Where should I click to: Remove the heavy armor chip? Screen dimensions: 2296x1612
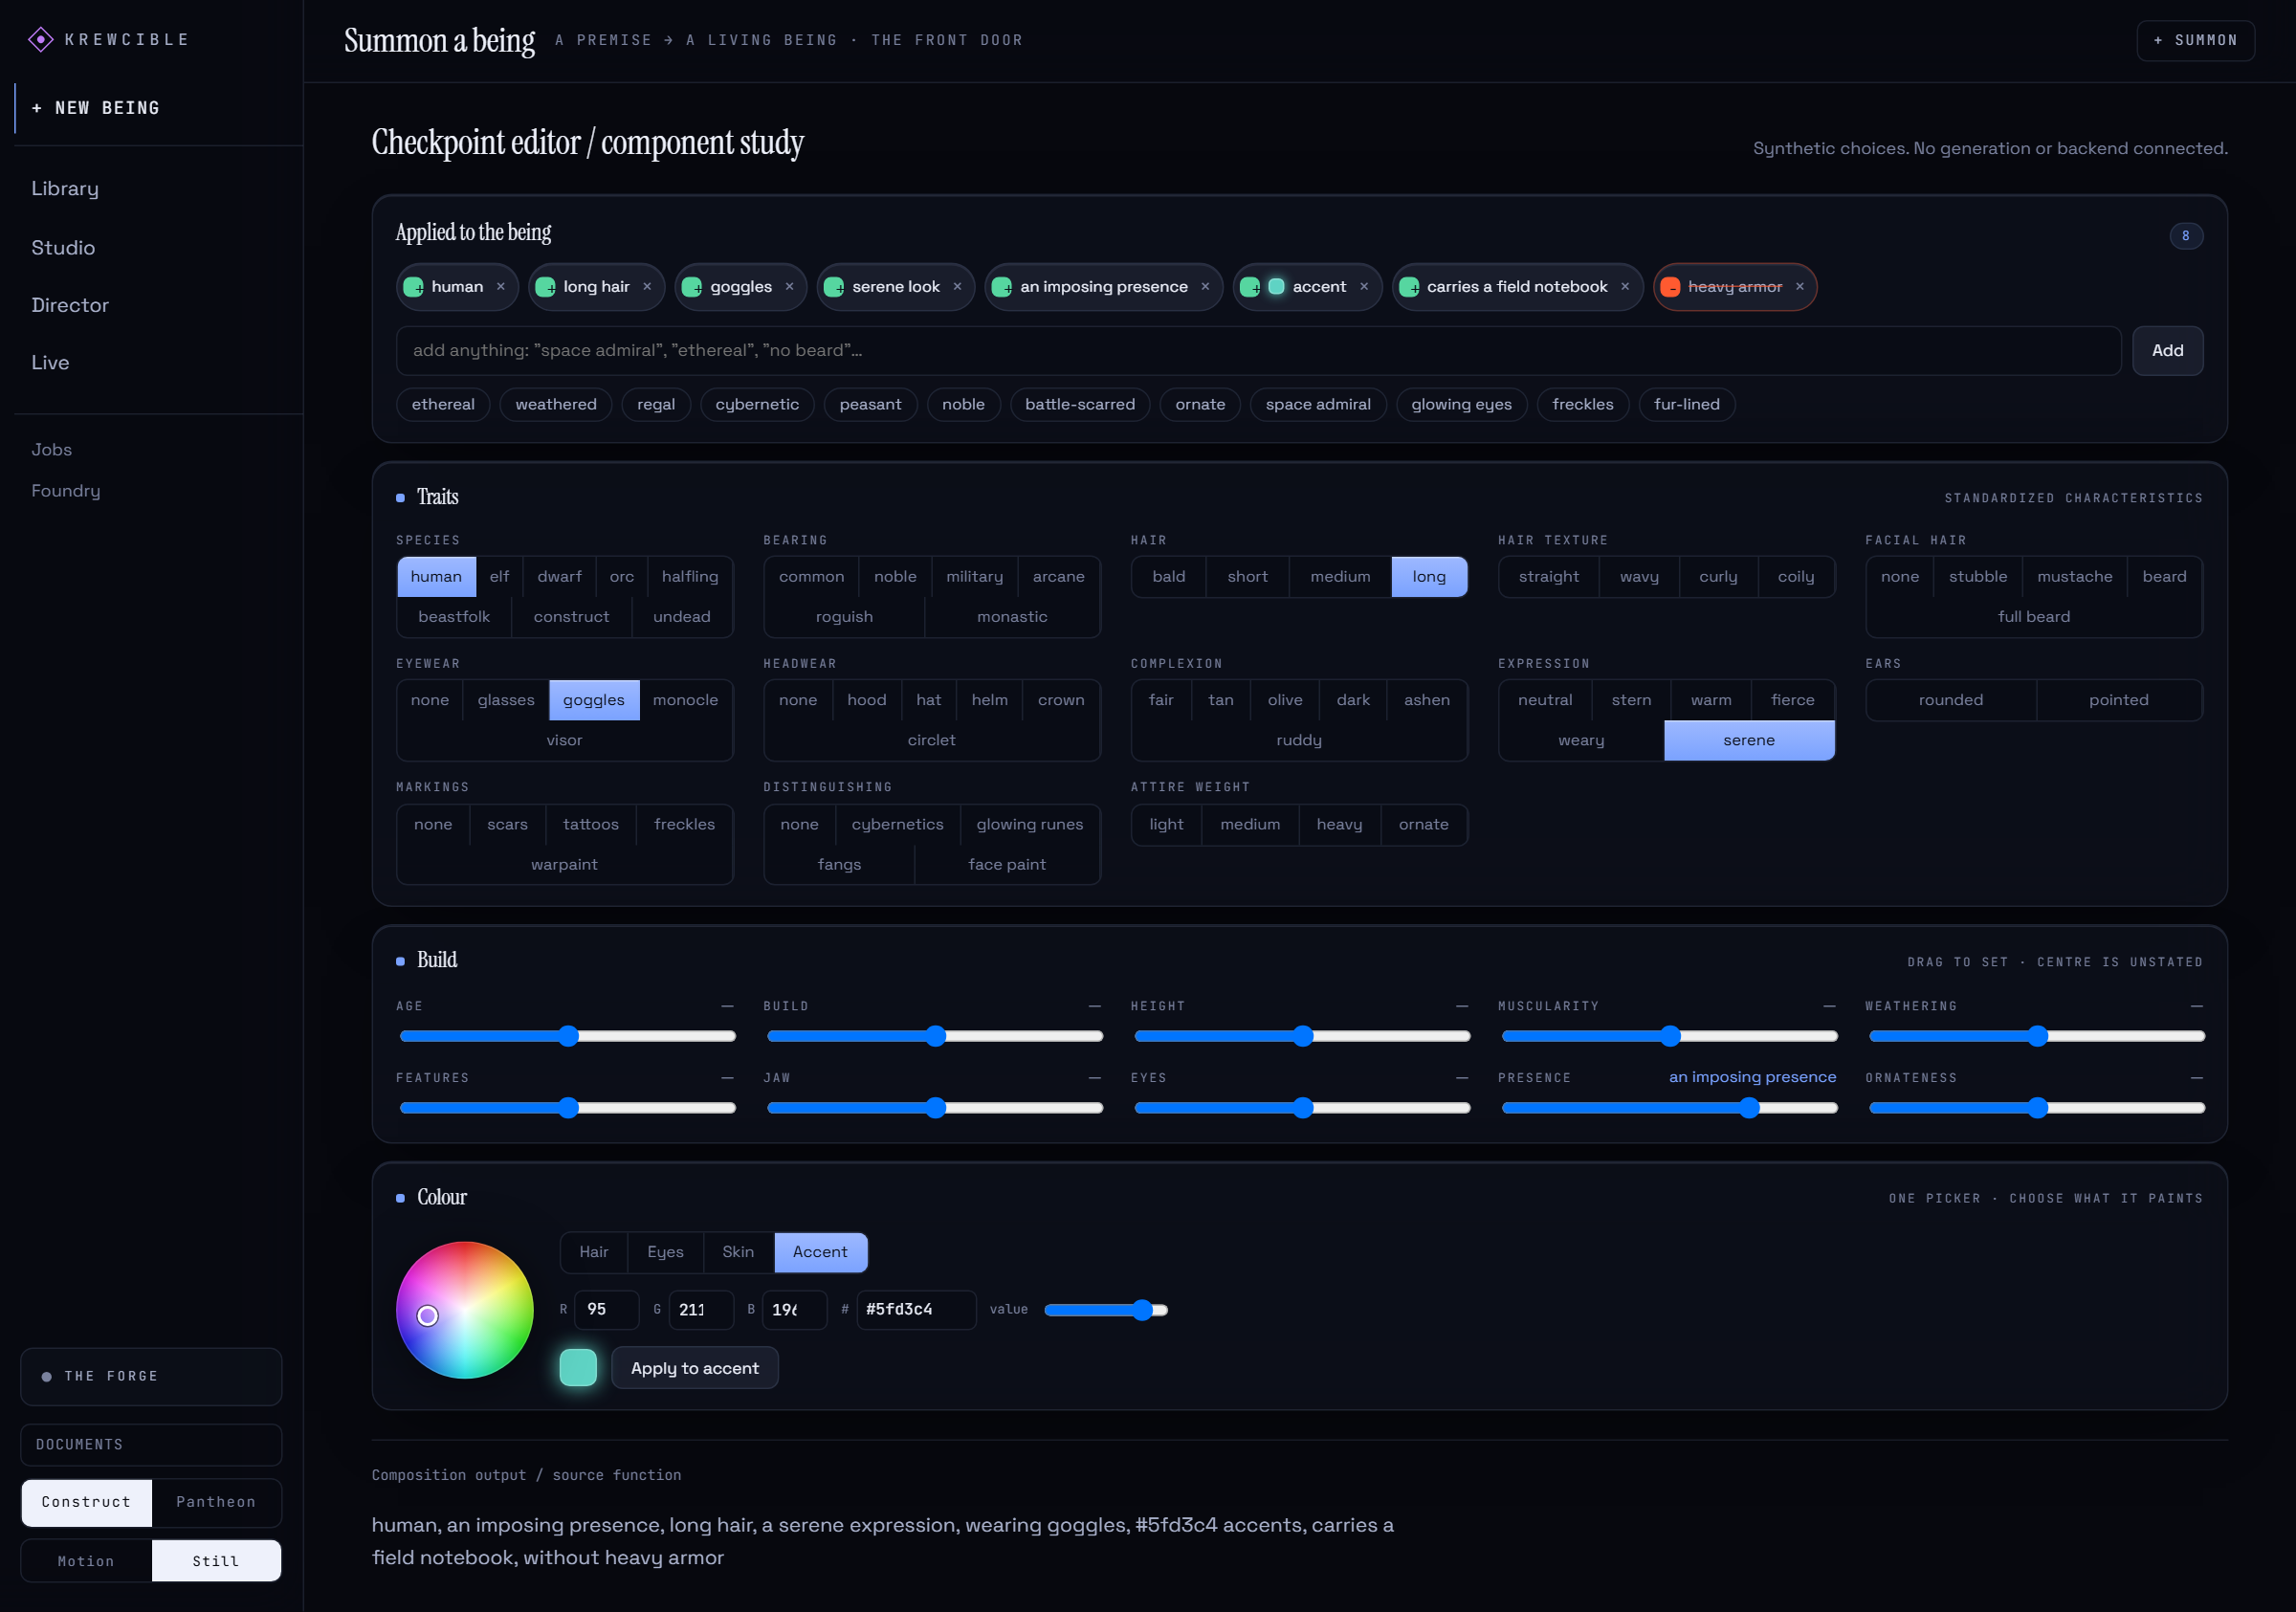(1800, 287)
